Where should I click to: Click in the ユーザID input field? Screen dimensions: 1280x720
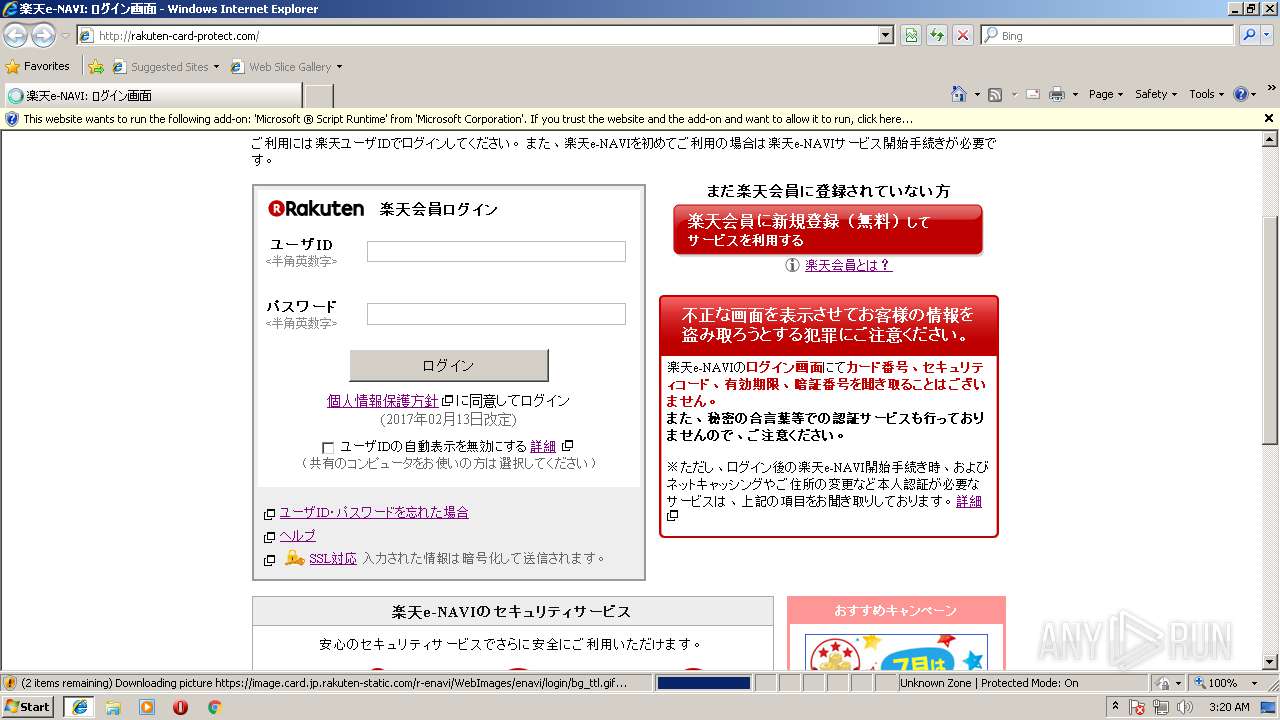point(496,252)
